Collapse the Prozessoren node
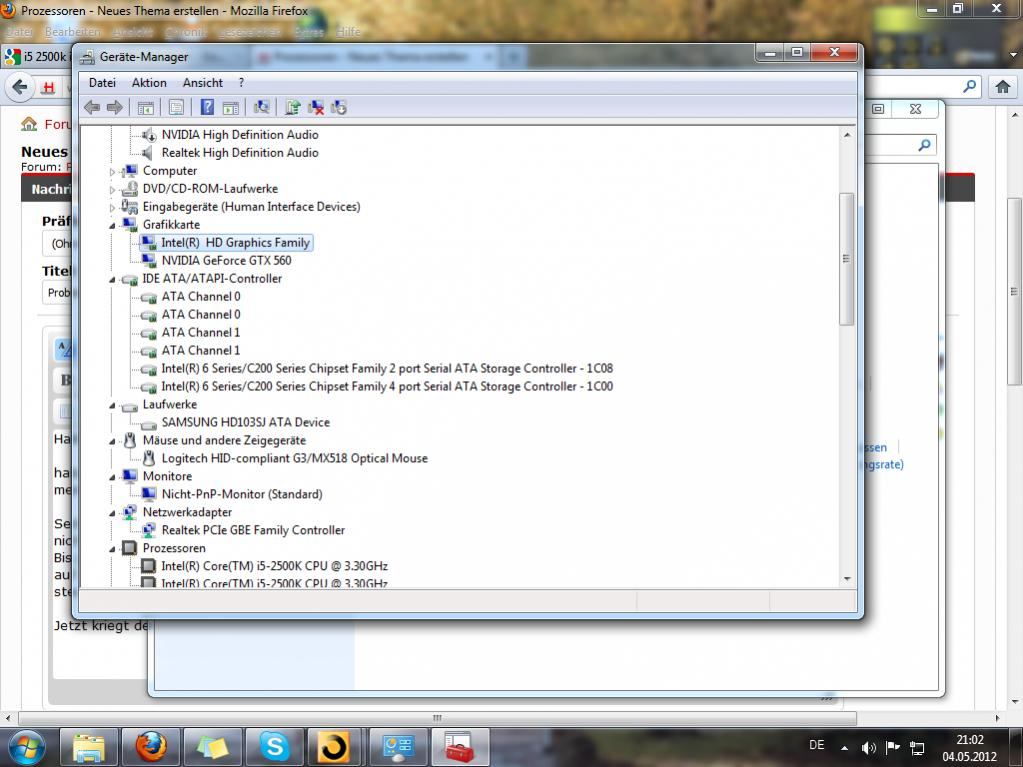 point(112,549)
